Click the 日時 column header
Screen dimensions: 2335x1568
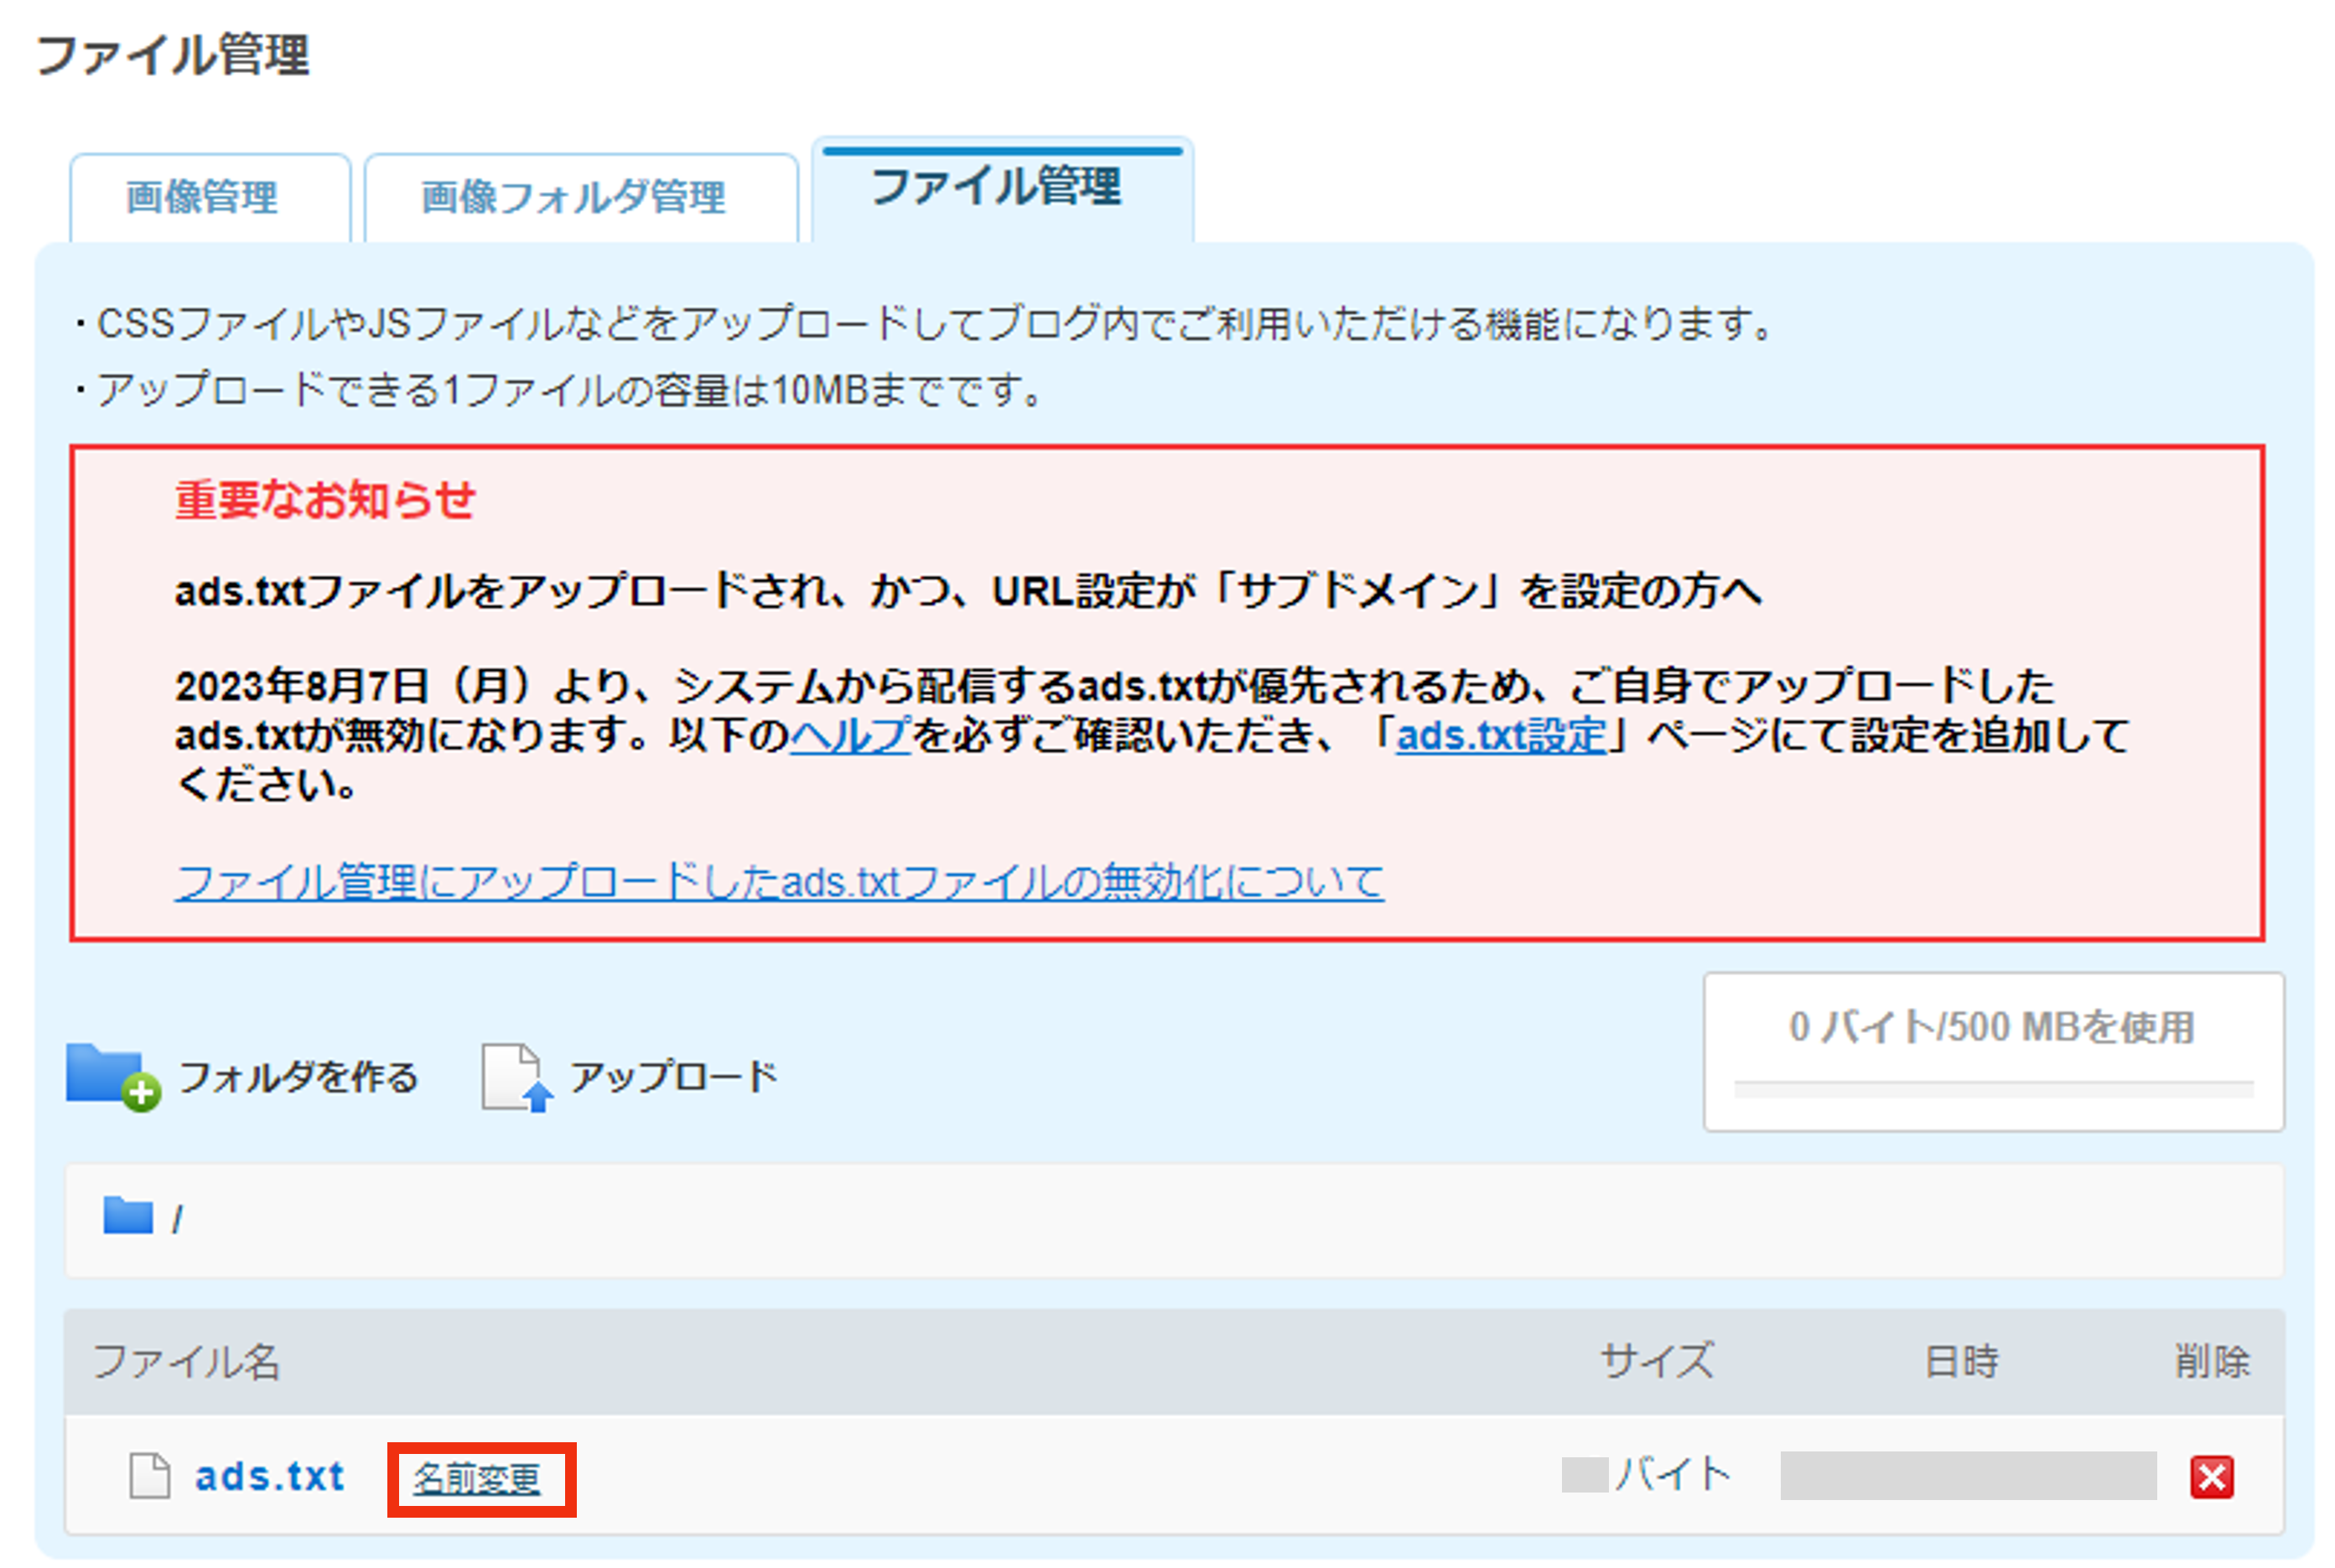point(1961,1361)
